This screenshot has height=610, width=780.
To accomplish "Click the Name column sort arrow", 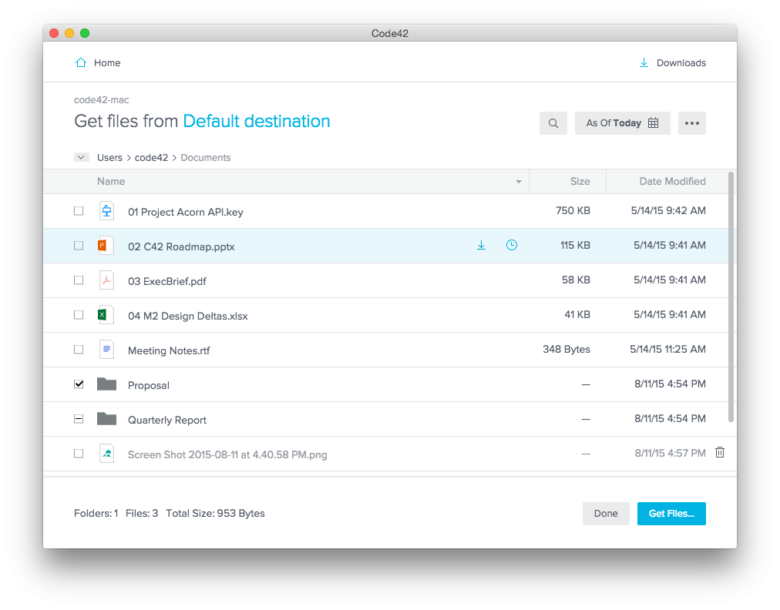I will [519, 182].
